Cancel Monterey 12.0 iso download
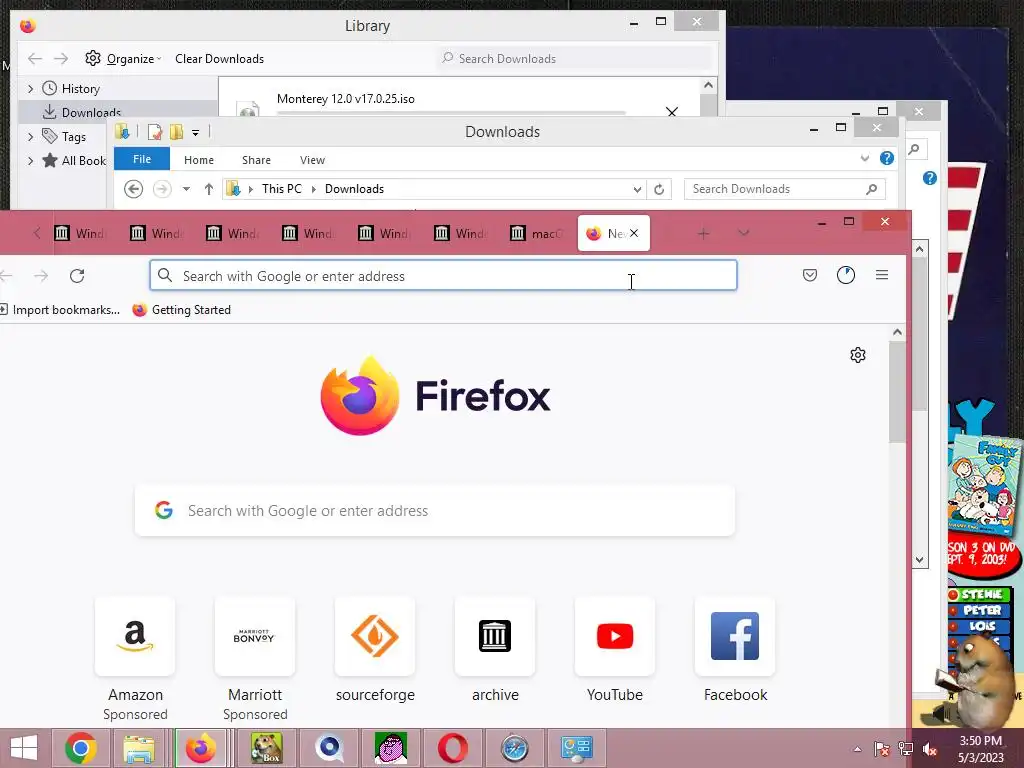 click(671, 112)
